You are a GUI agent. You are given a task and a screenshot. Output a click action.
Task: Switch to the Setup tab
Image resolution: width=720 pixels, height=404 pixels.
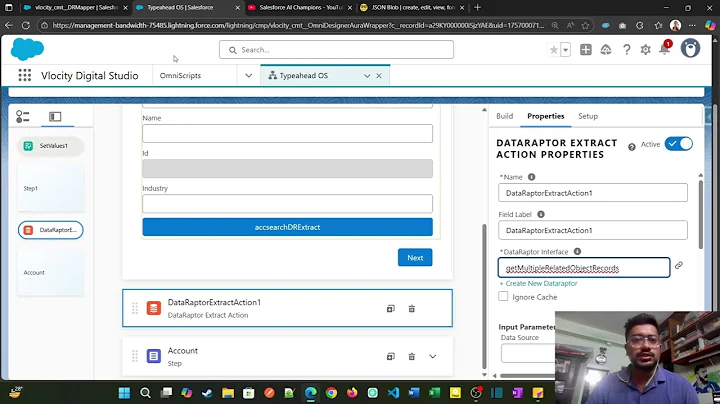[588, 116]
